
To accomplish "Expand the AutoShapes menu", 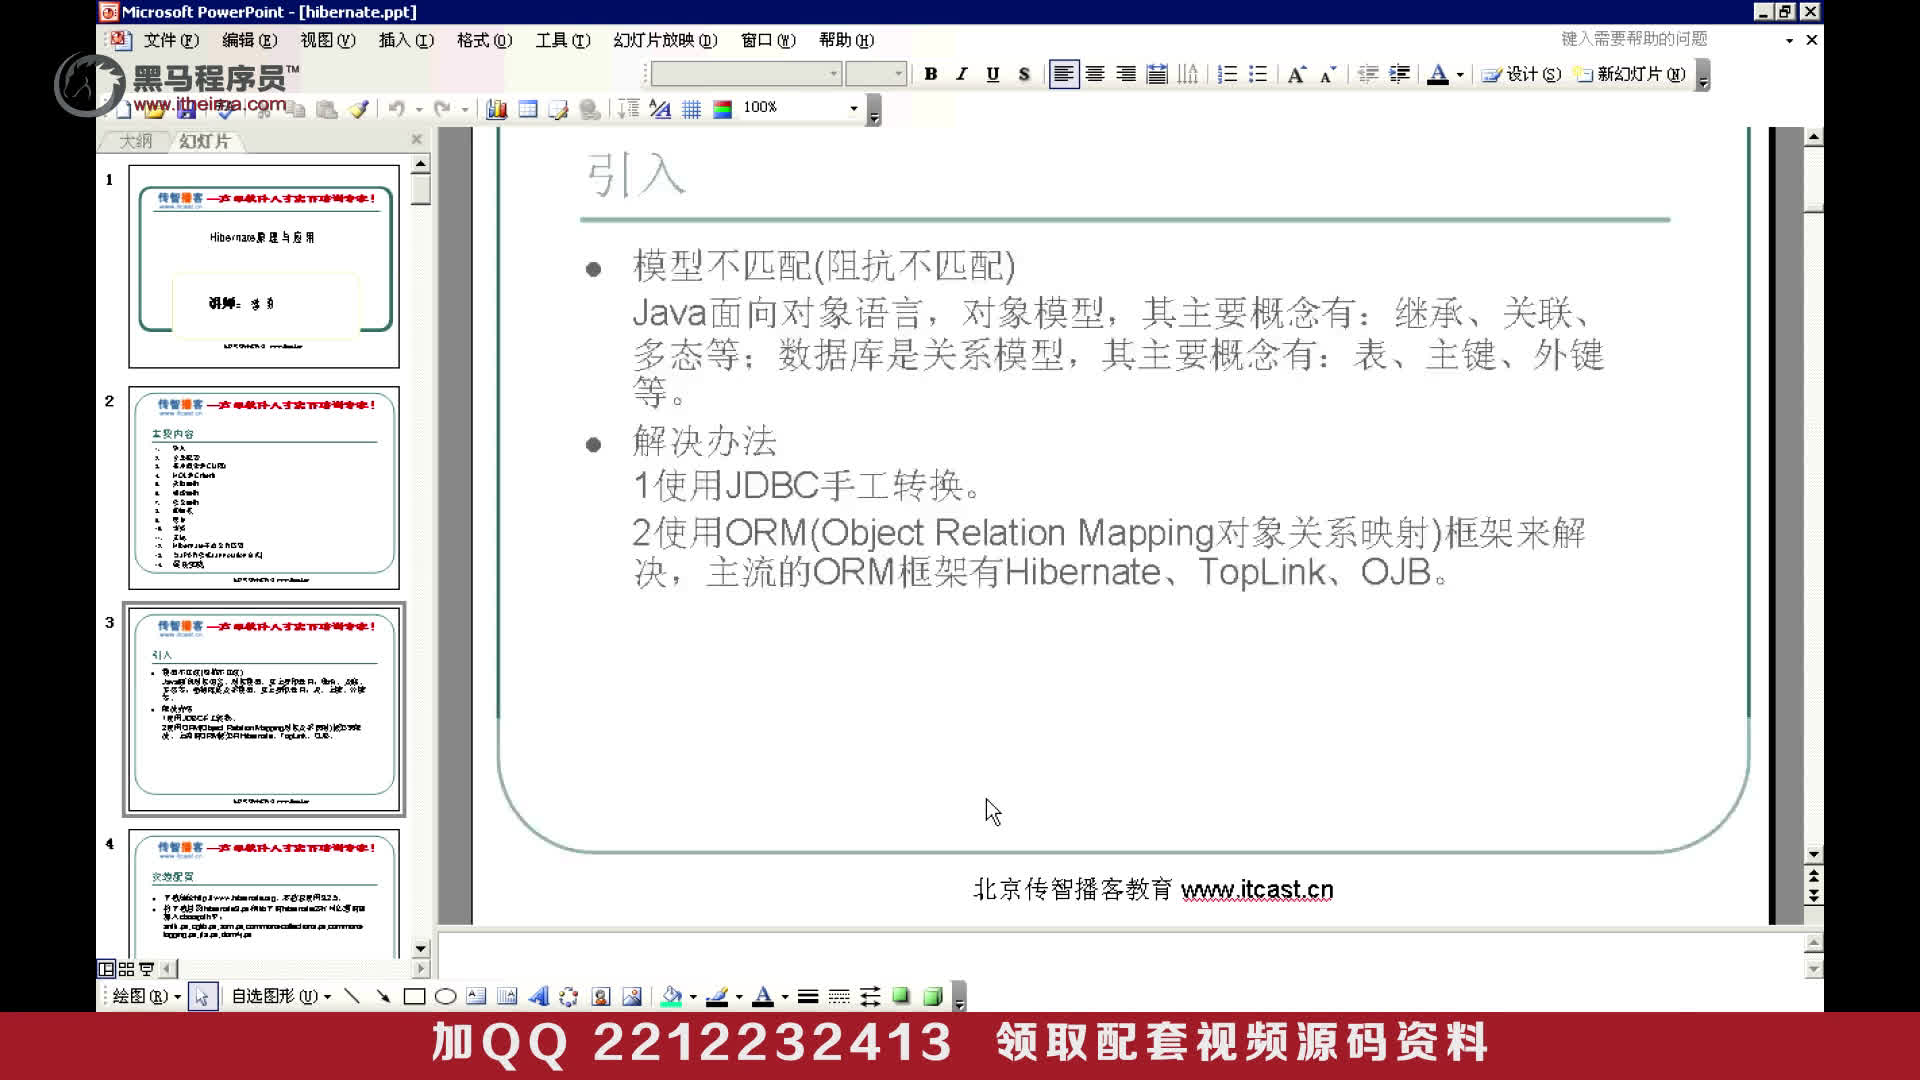I will tap(280, 996).
